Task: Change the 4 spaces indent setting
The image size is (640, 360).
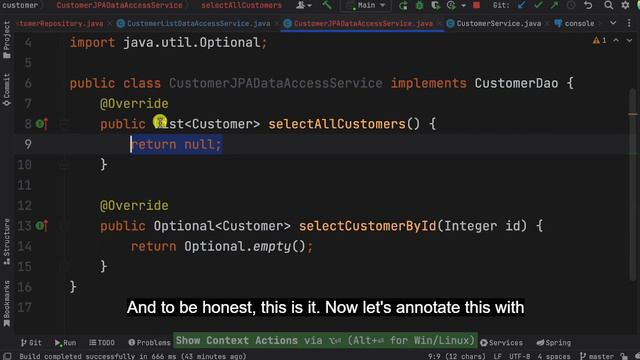Action: tap(553, 356)
